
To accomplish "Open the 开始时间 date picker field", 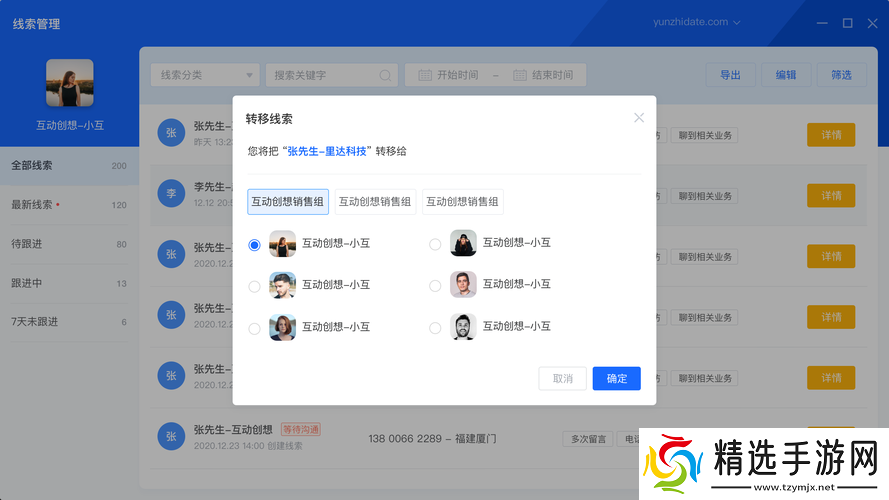I will pos(457,75).
